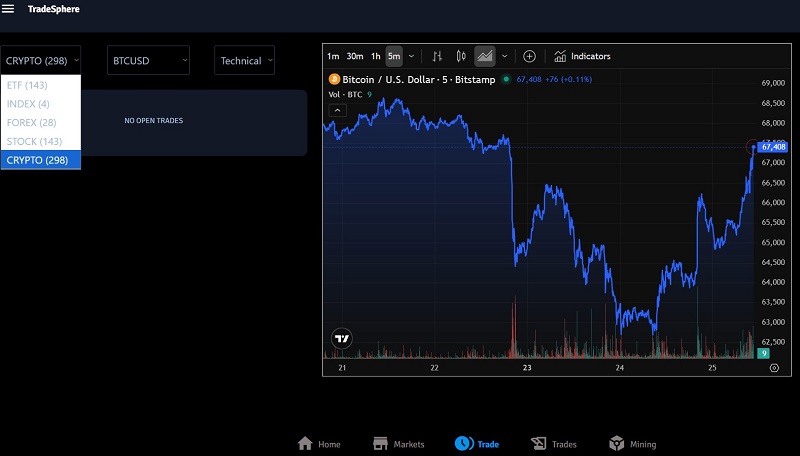Click the TradingView logo on chart
The width and height of the screenshot is (800, 456).
[x=342, y=338]
